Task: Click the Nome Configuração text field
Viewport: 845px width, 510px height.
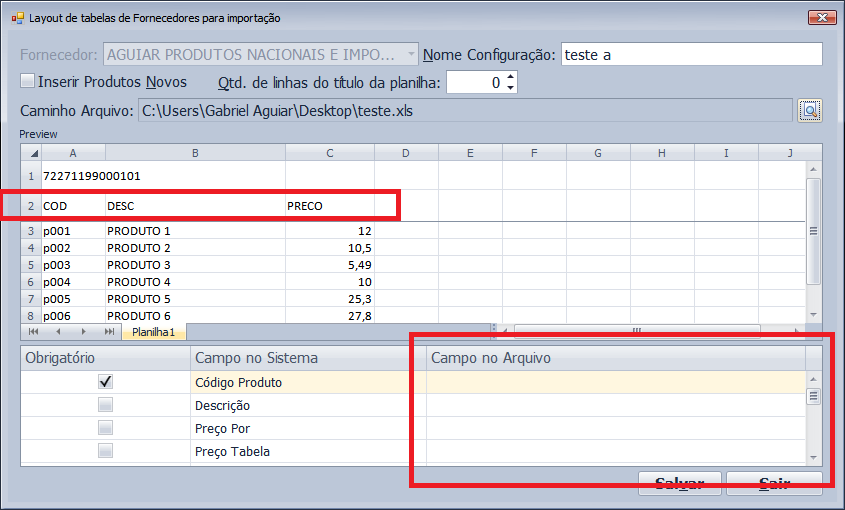Action: 690,55
